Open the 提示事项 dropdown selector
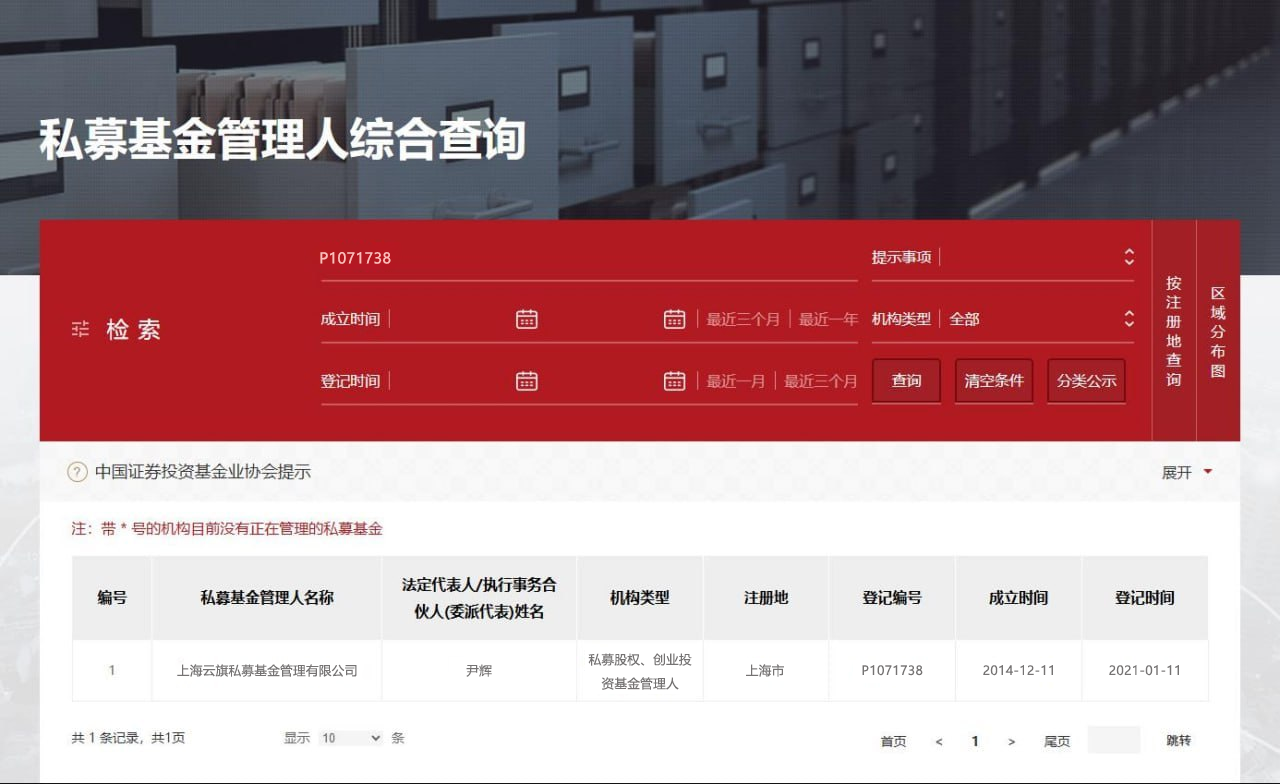The width and height of the screenshot is (1280, 784). [1037, 257]
